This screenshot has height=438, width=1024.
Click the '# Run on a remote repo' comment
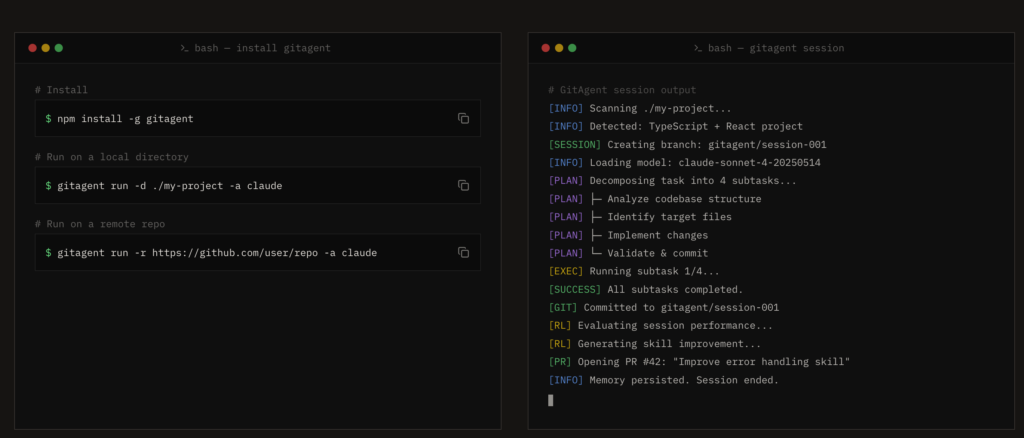point(100,224)
